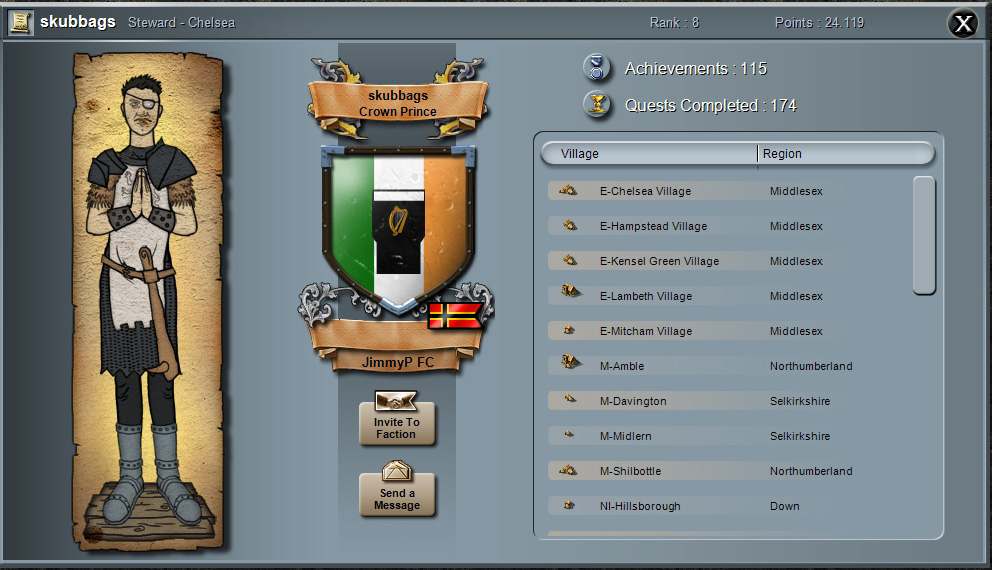Viewport: 992px width, 570px height.
Task: Click the scroll icon beside skubbags title
Action: point(20,23)
